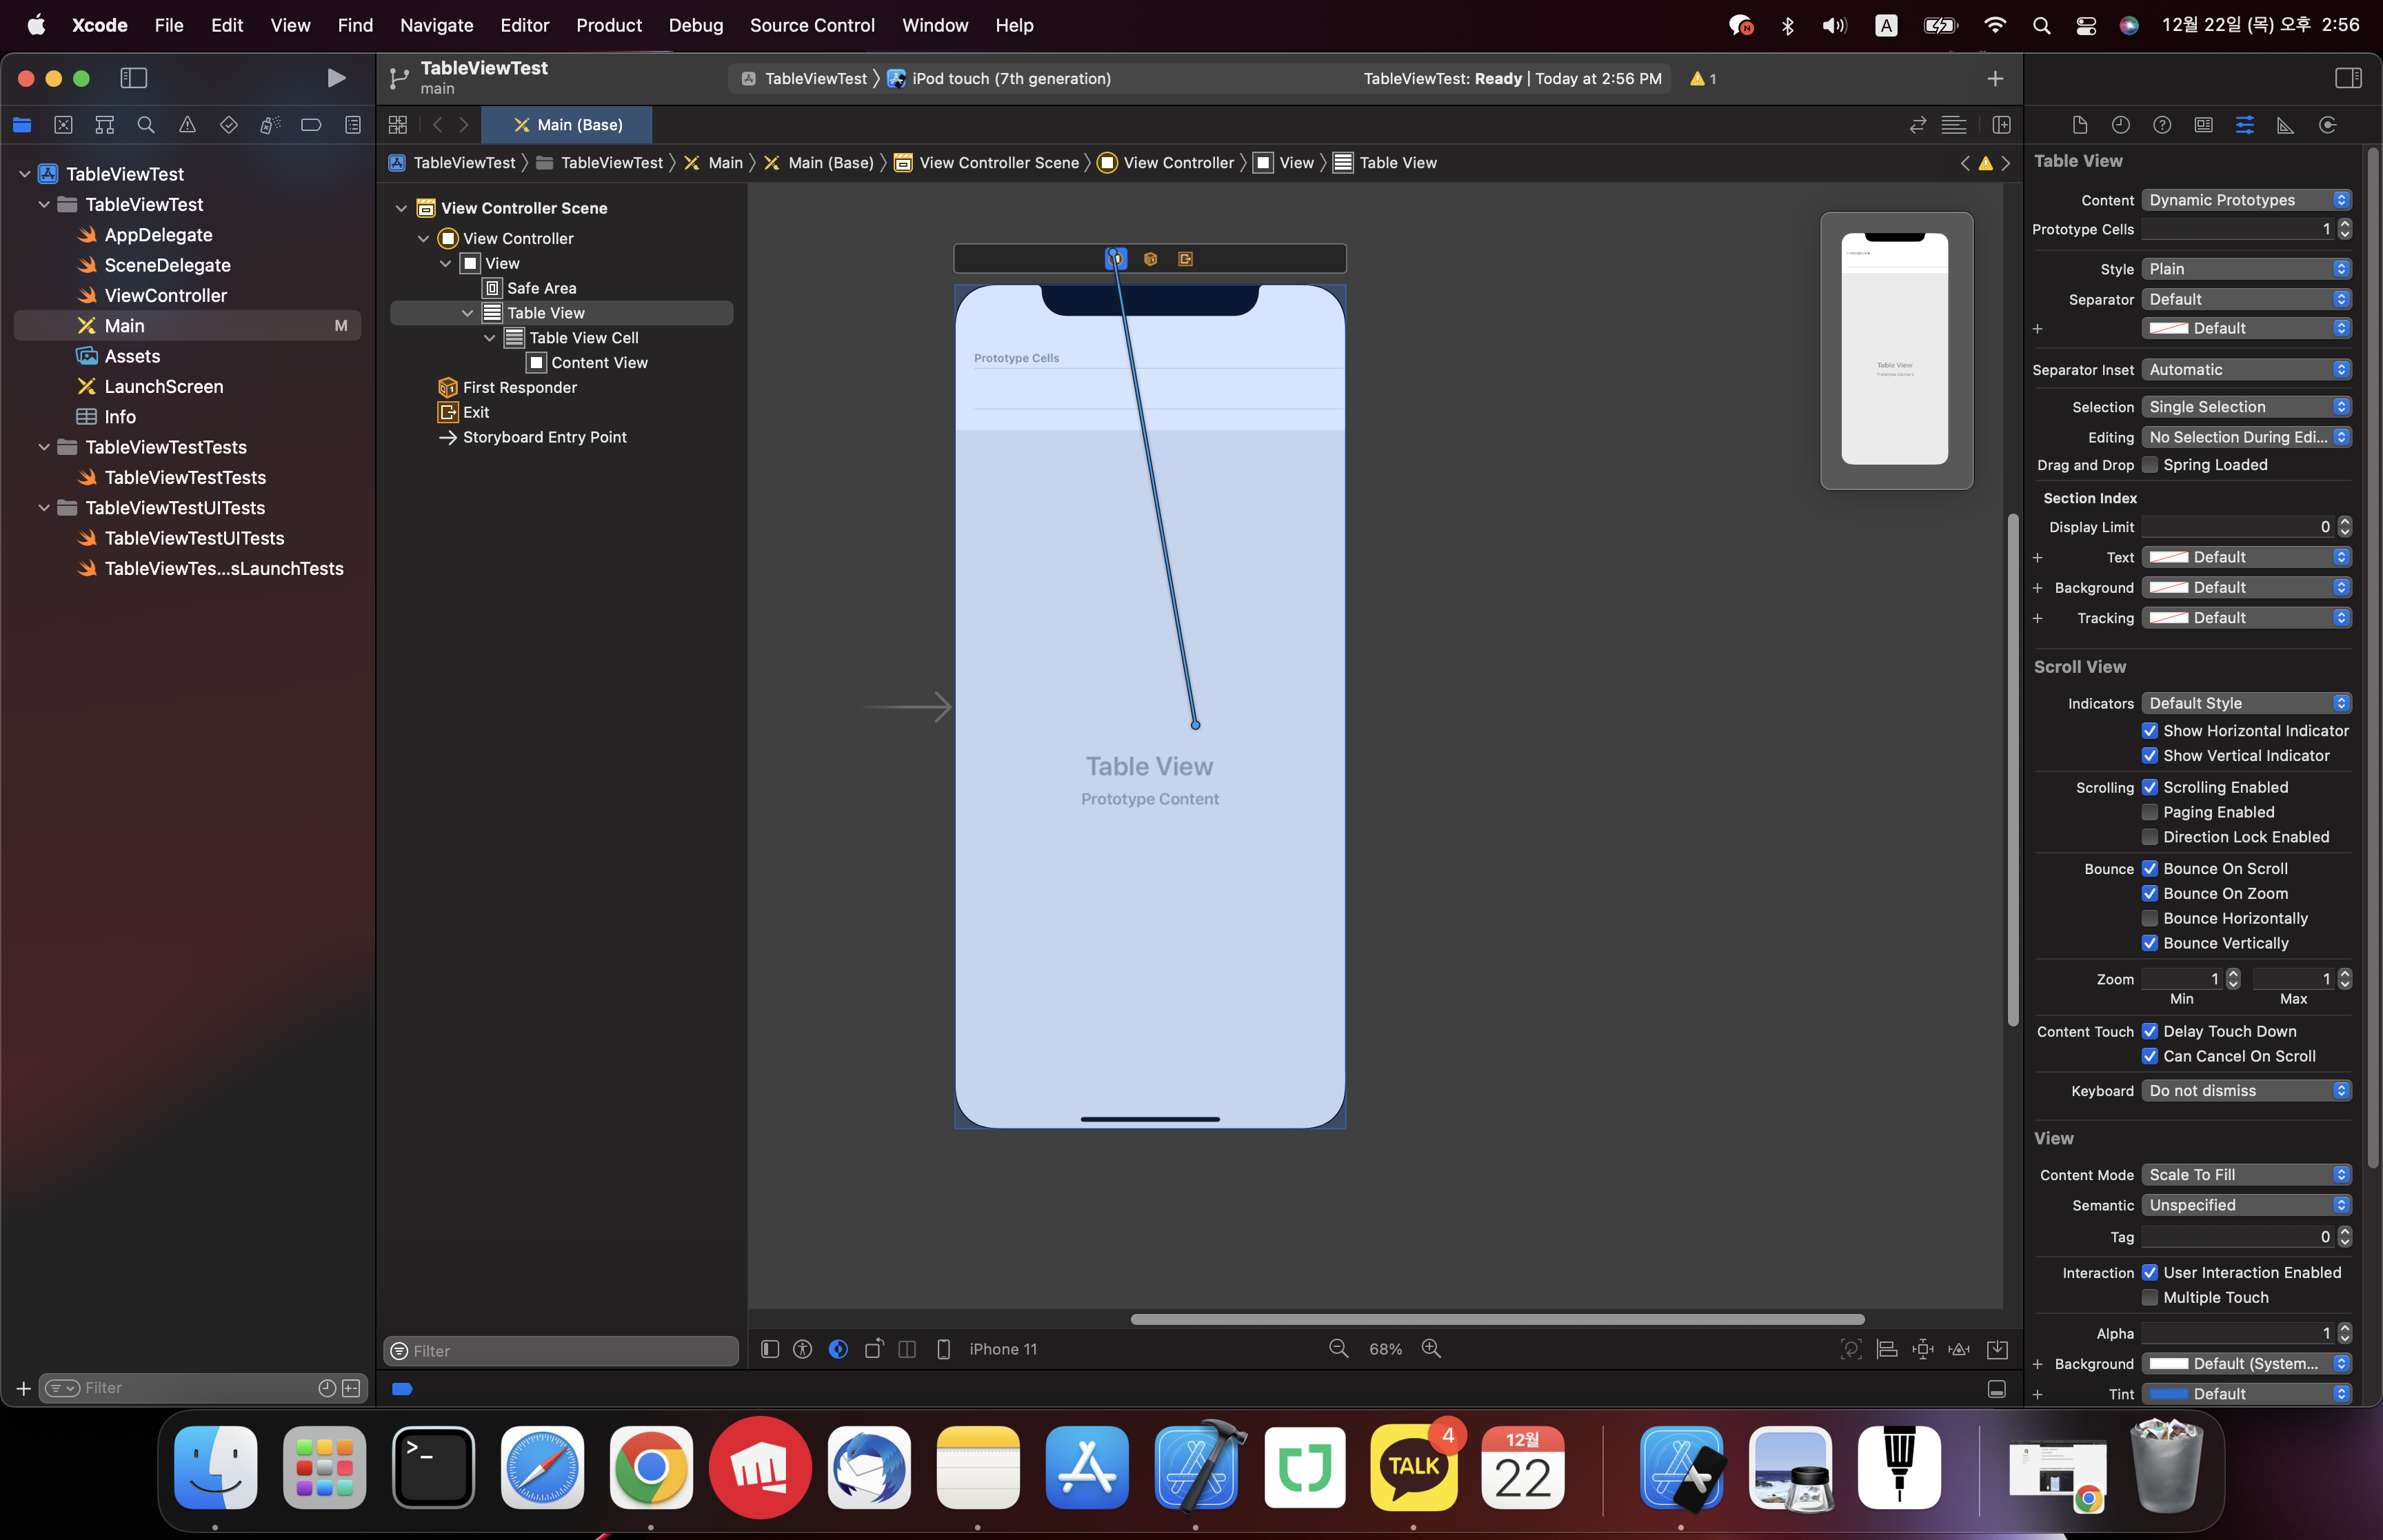Select the Main (Base) editor tab
Screen dimensions: 2383x1540
coord(567,125)
